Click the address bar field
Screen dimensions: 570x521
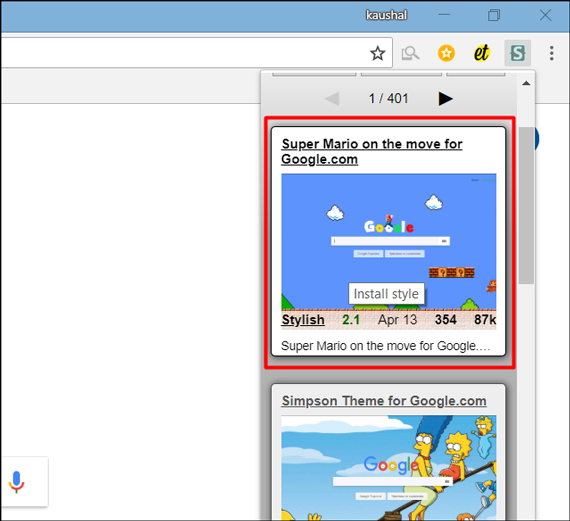196,53
